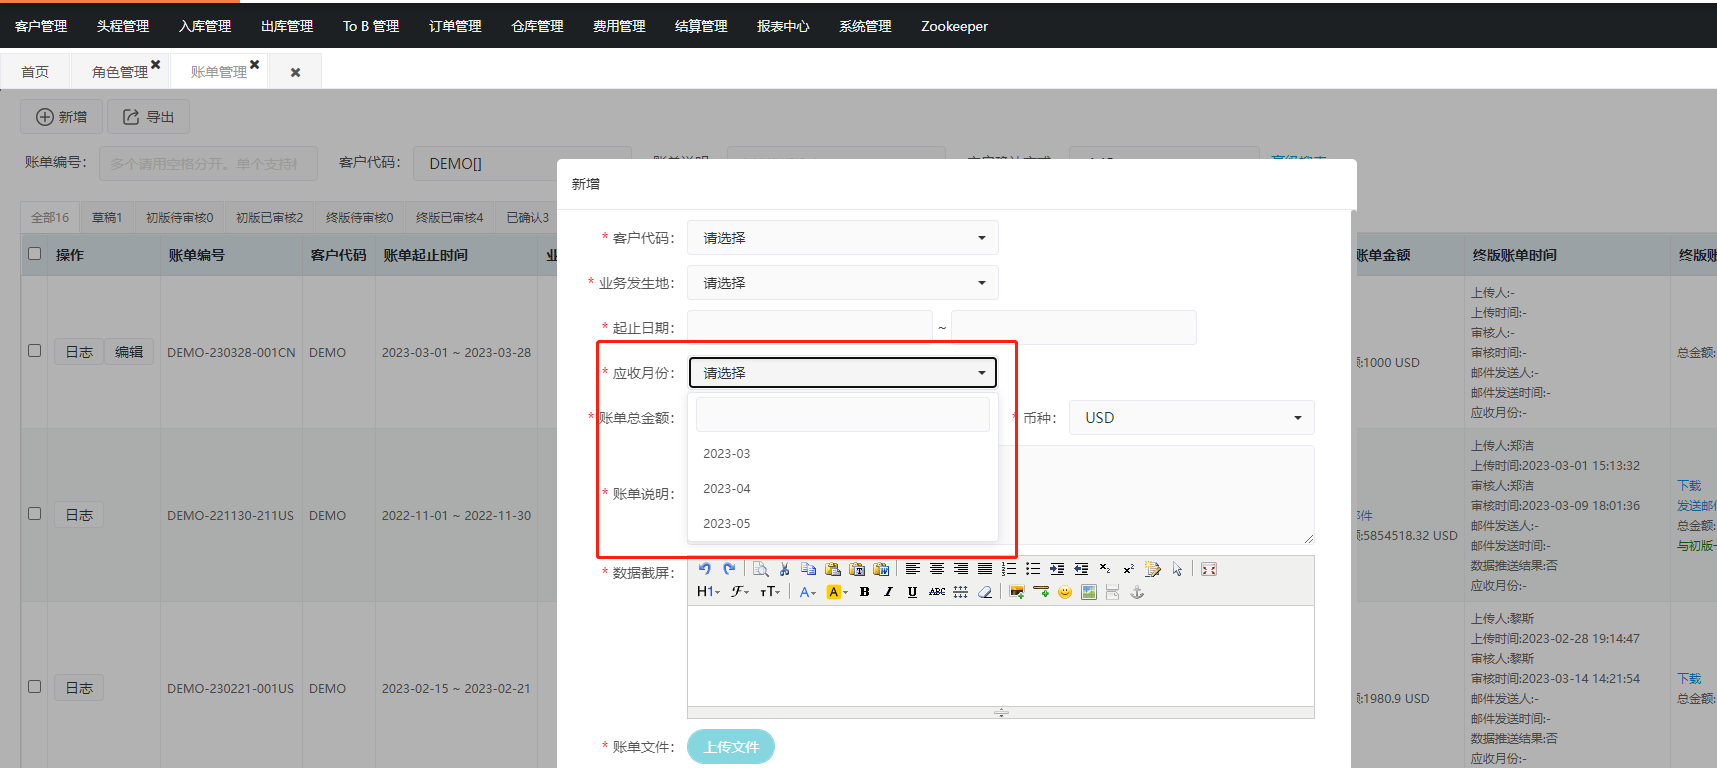Image resolution: width=1717 pixels, height=768 pixels.
Task: Click the search box inside the month dropdown
Action: pyautogui.click(x=842, y=415)
